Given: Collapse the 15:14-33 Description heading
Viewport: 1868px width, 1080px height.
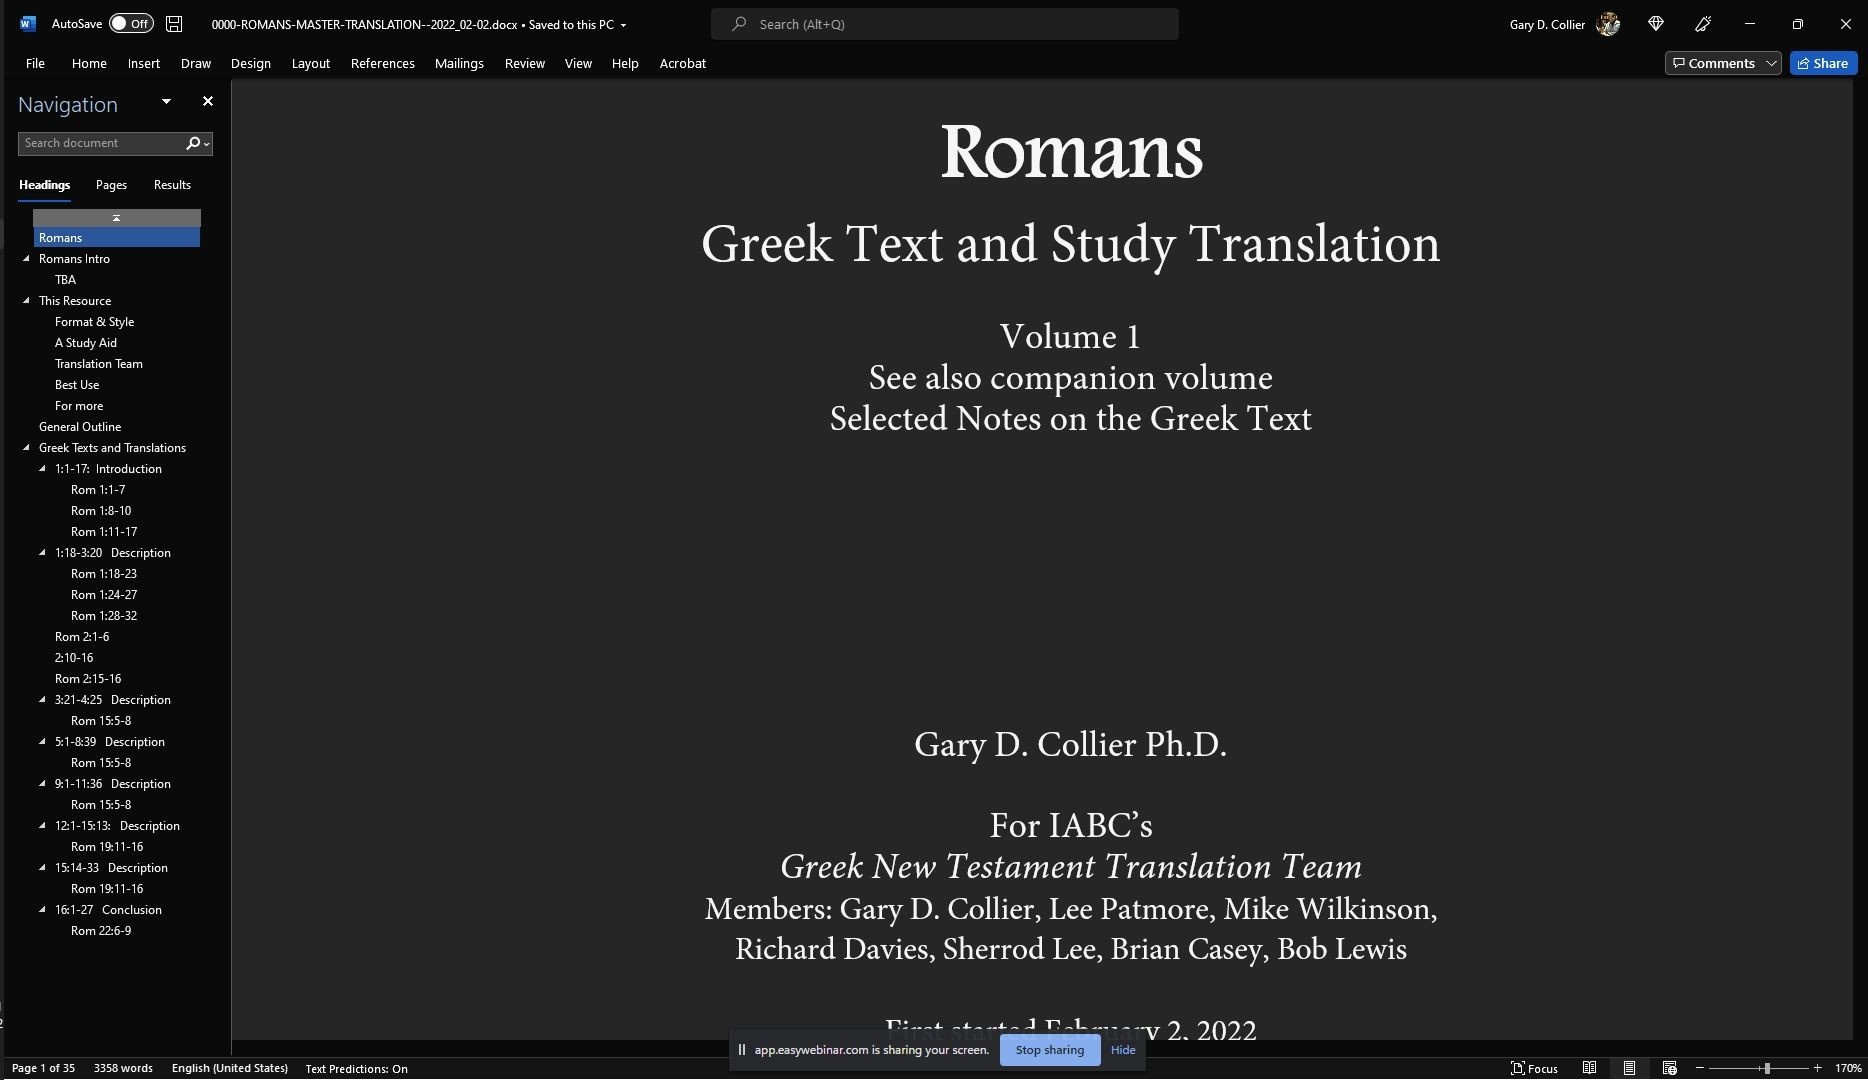Looking at the screenshot, I should (x=43, y=868).
